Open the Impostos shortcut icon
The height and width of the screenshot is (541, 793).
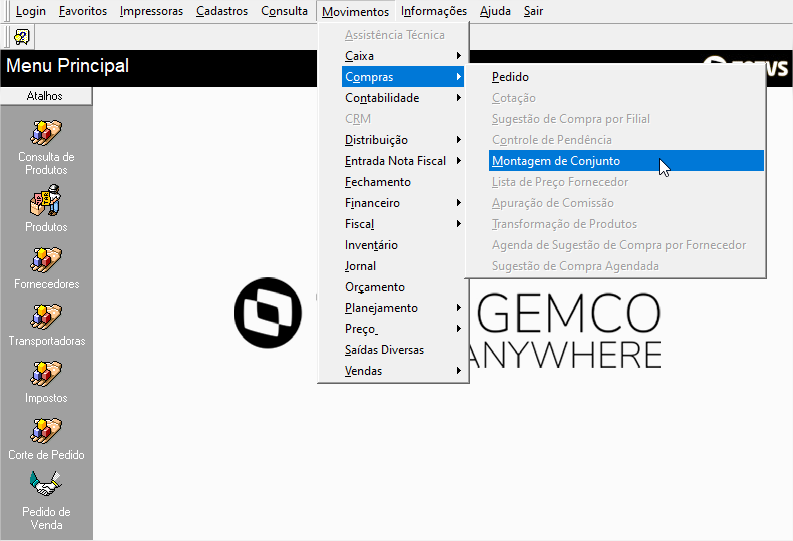coord(46,374)
